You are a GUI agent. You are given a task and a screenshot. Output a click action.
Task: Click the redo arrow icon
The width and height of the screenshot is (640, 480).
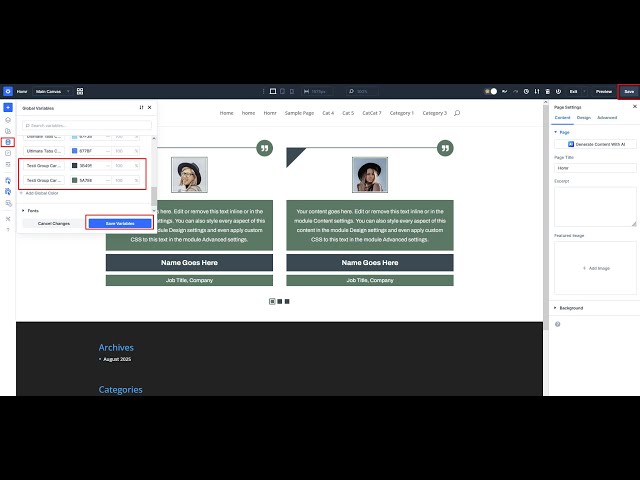(x=516, y=91)
